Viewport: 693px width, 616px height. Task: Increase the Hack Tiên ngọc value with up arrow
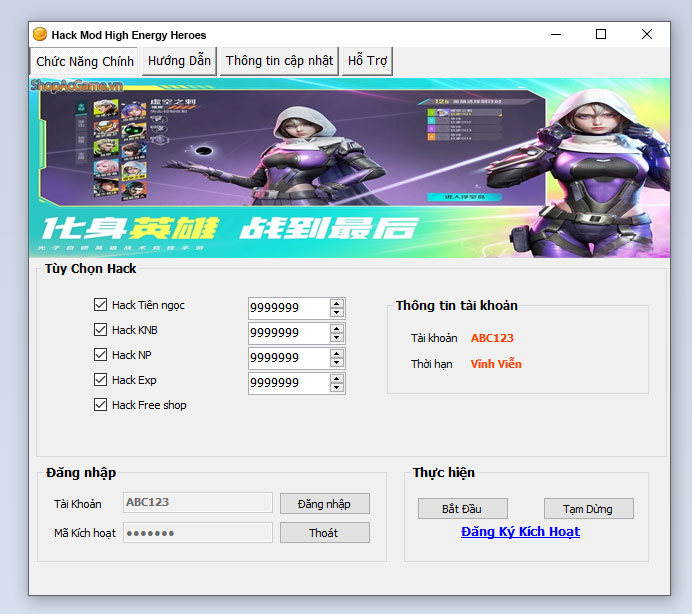[x=337, y=304]
